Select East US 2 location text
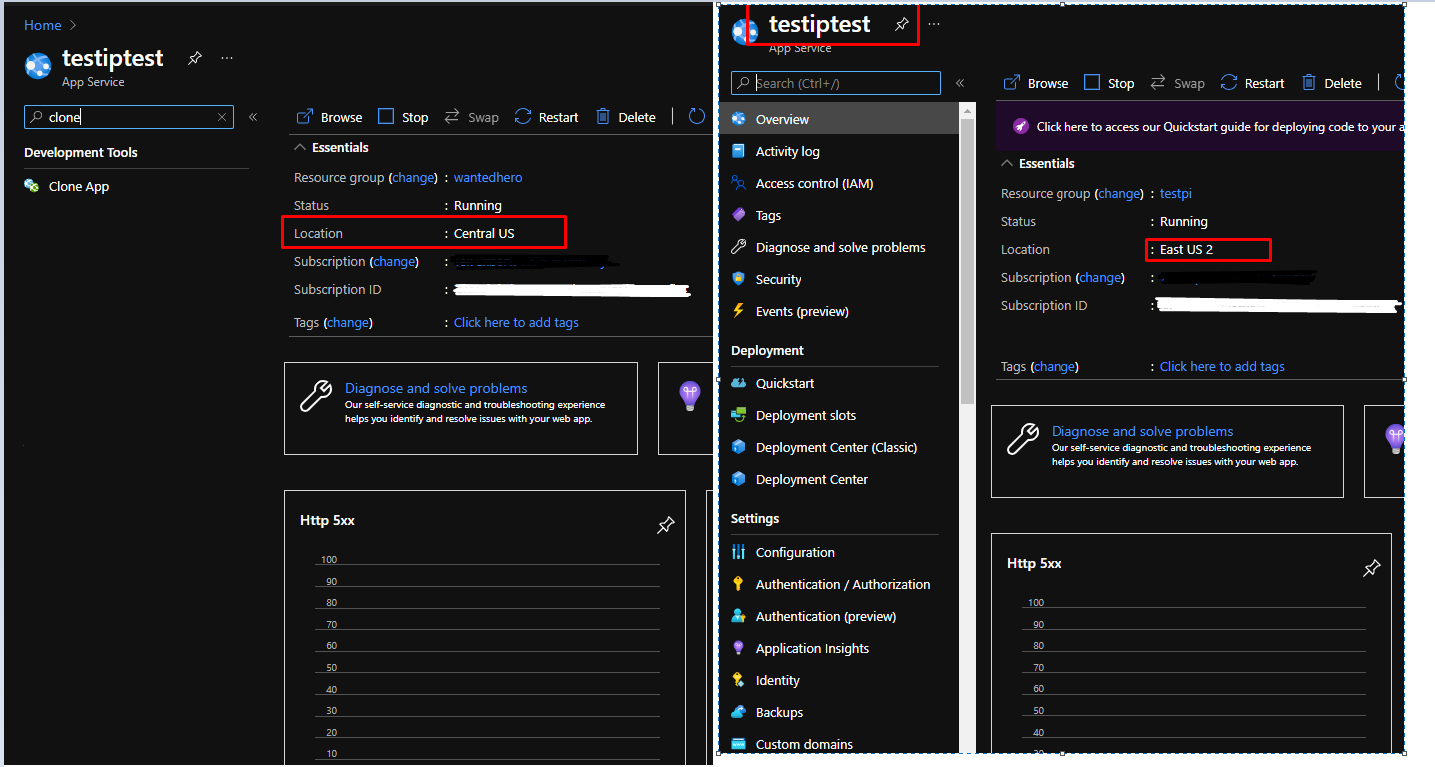The image size is (1435, 767). [1186, 249]
